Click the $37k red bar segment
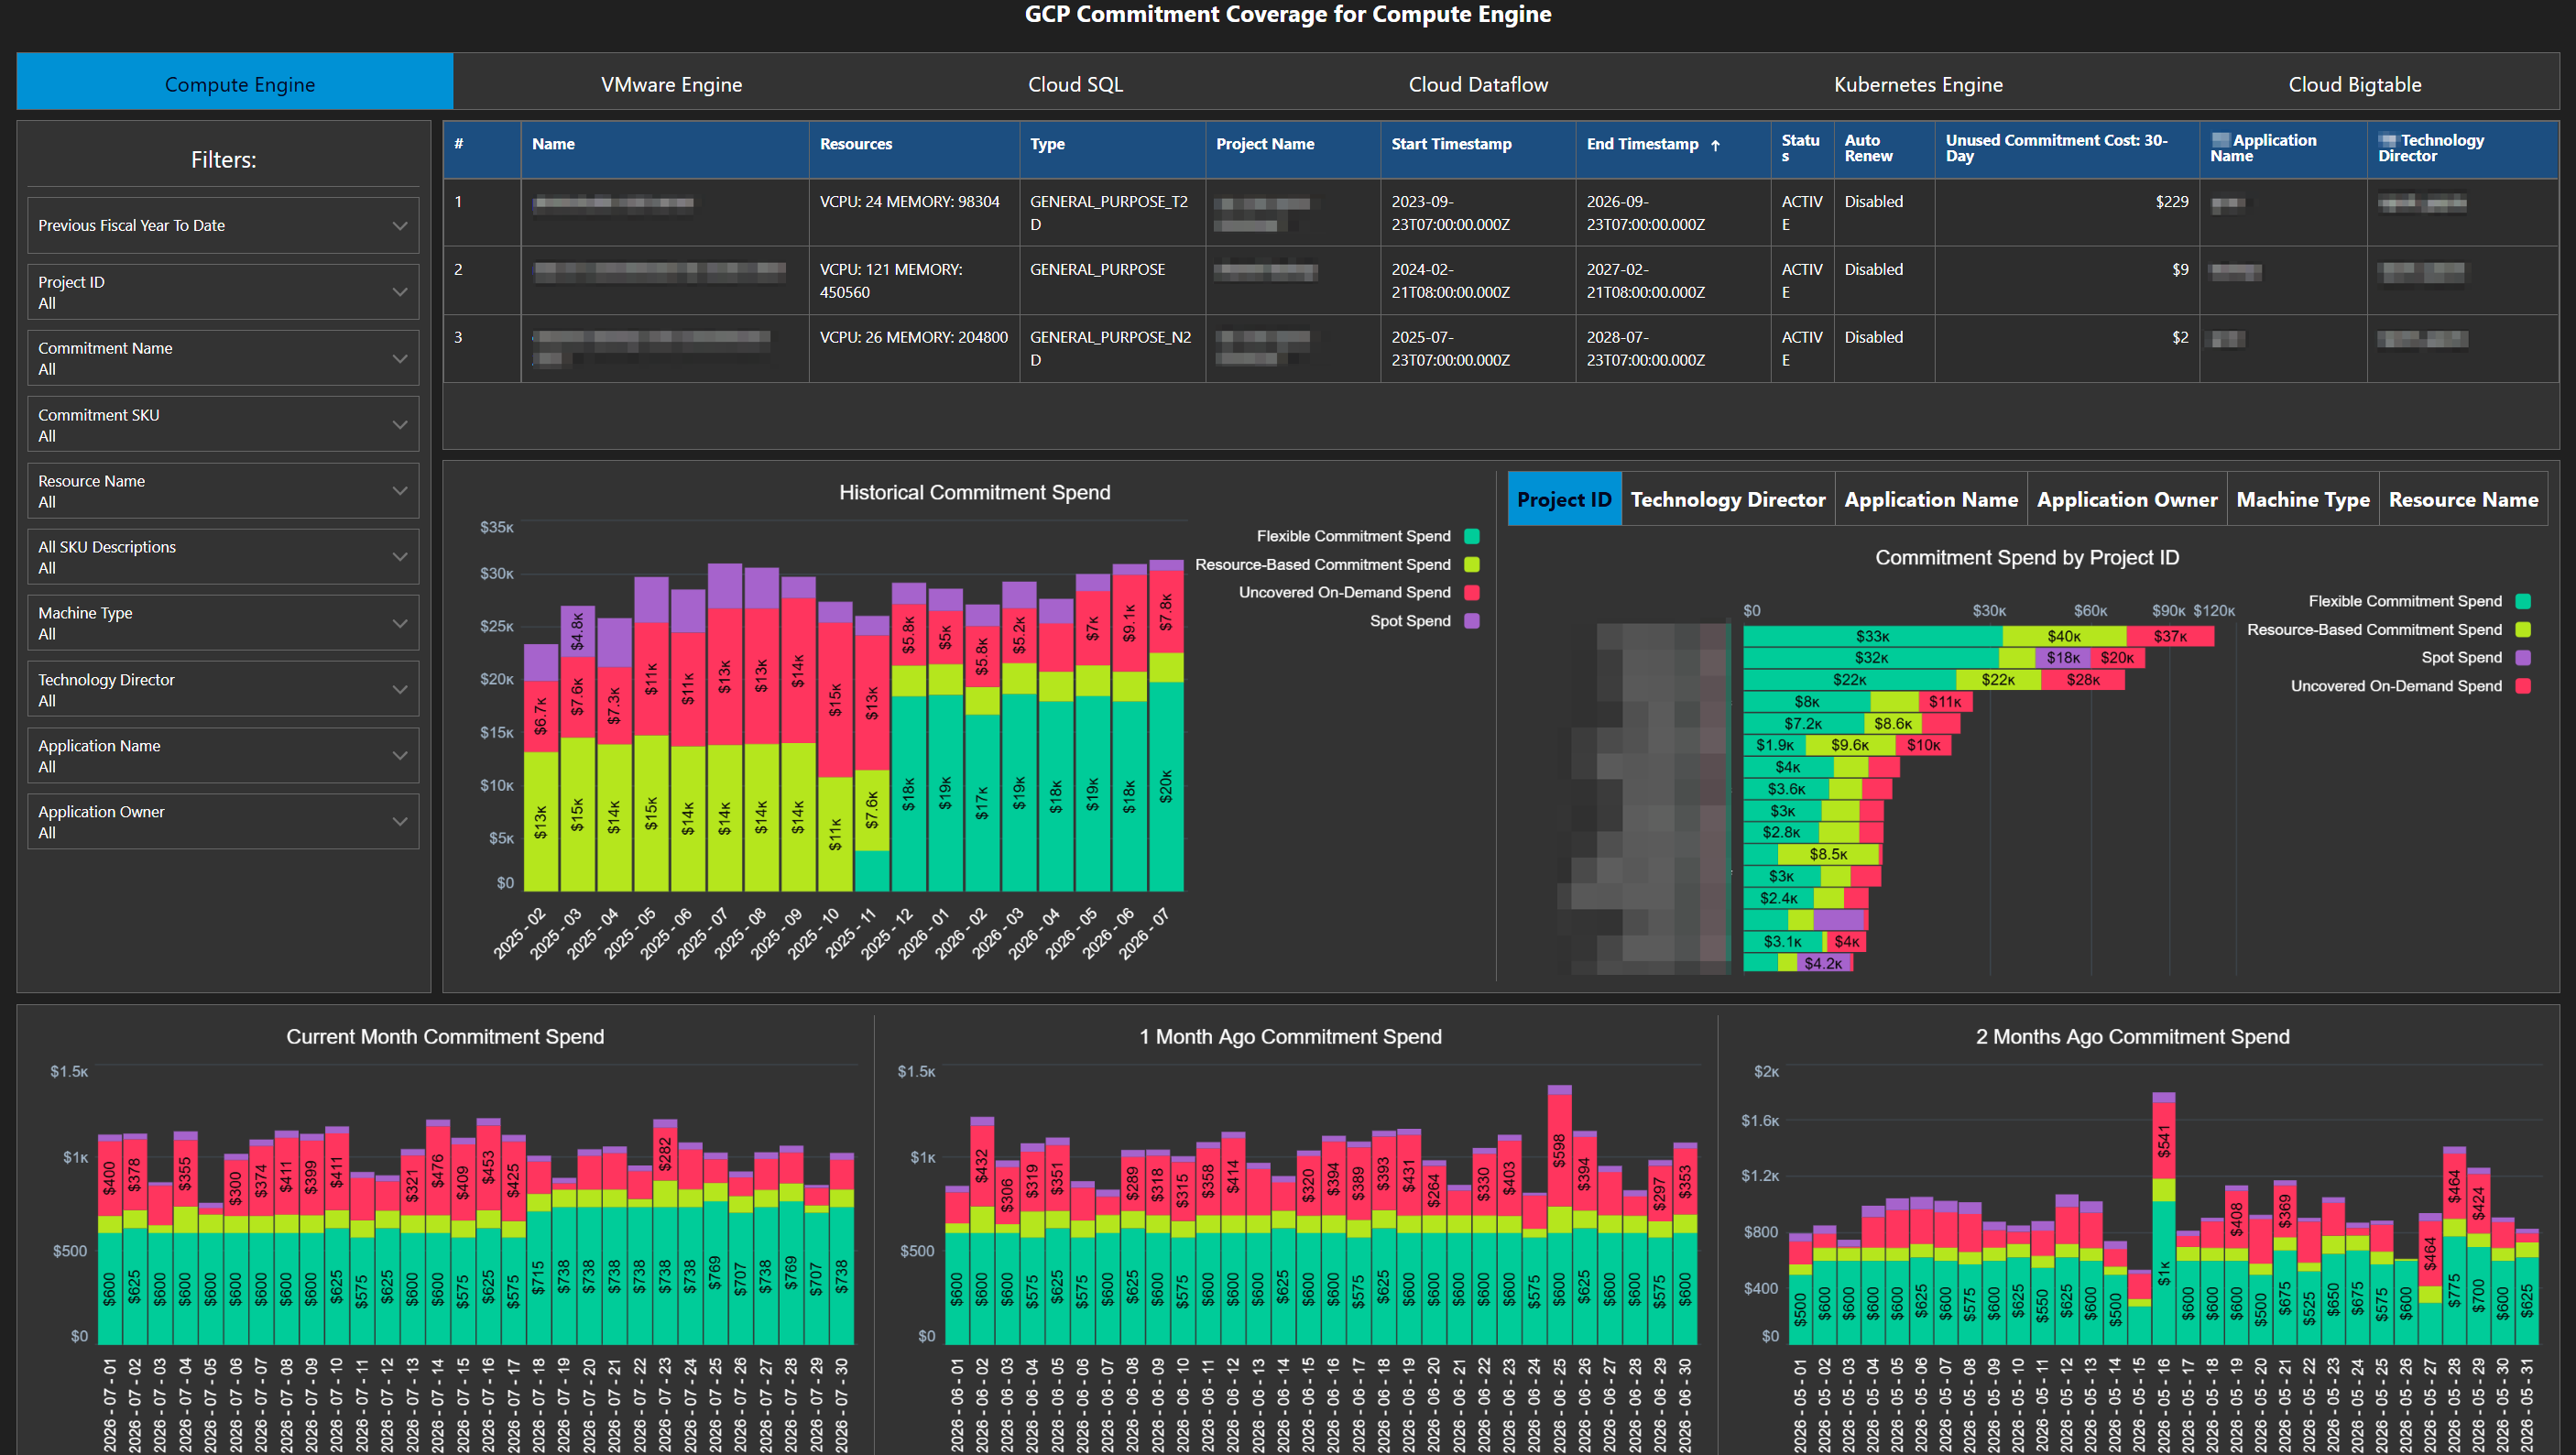 click(2170, 636)
